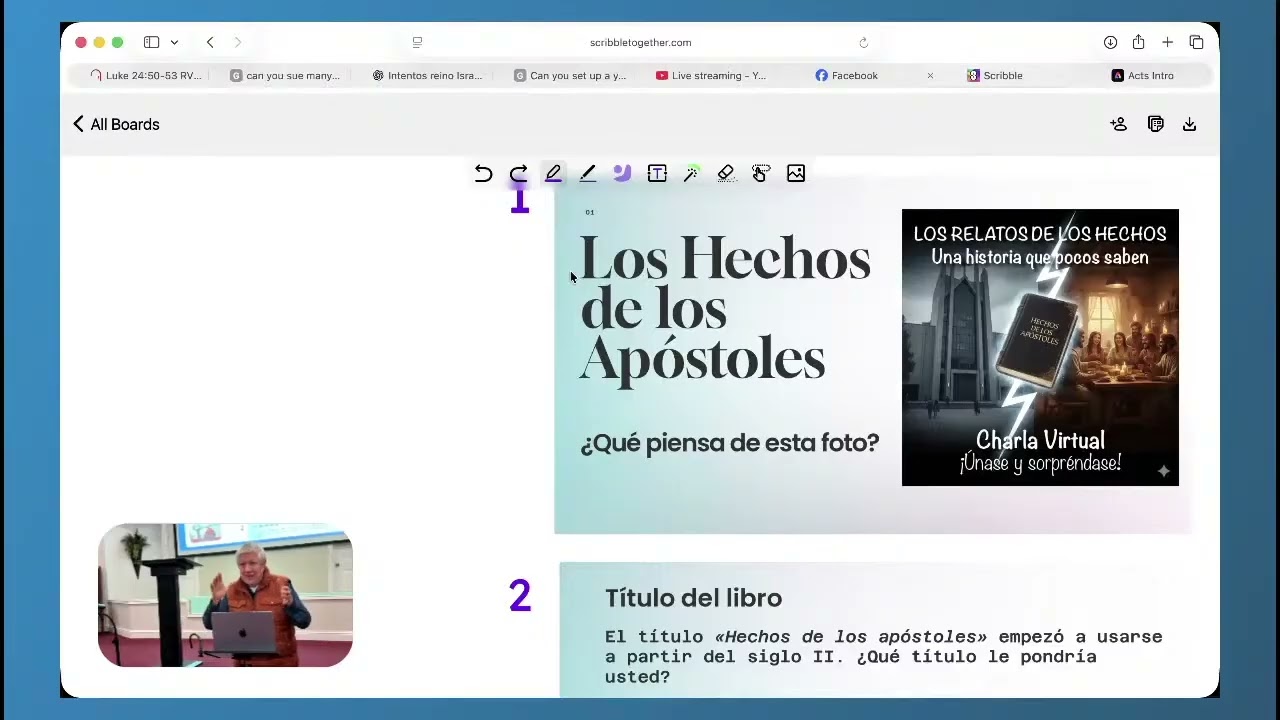
Task: Switch to the Scribble tab
Action: point(995,75)
